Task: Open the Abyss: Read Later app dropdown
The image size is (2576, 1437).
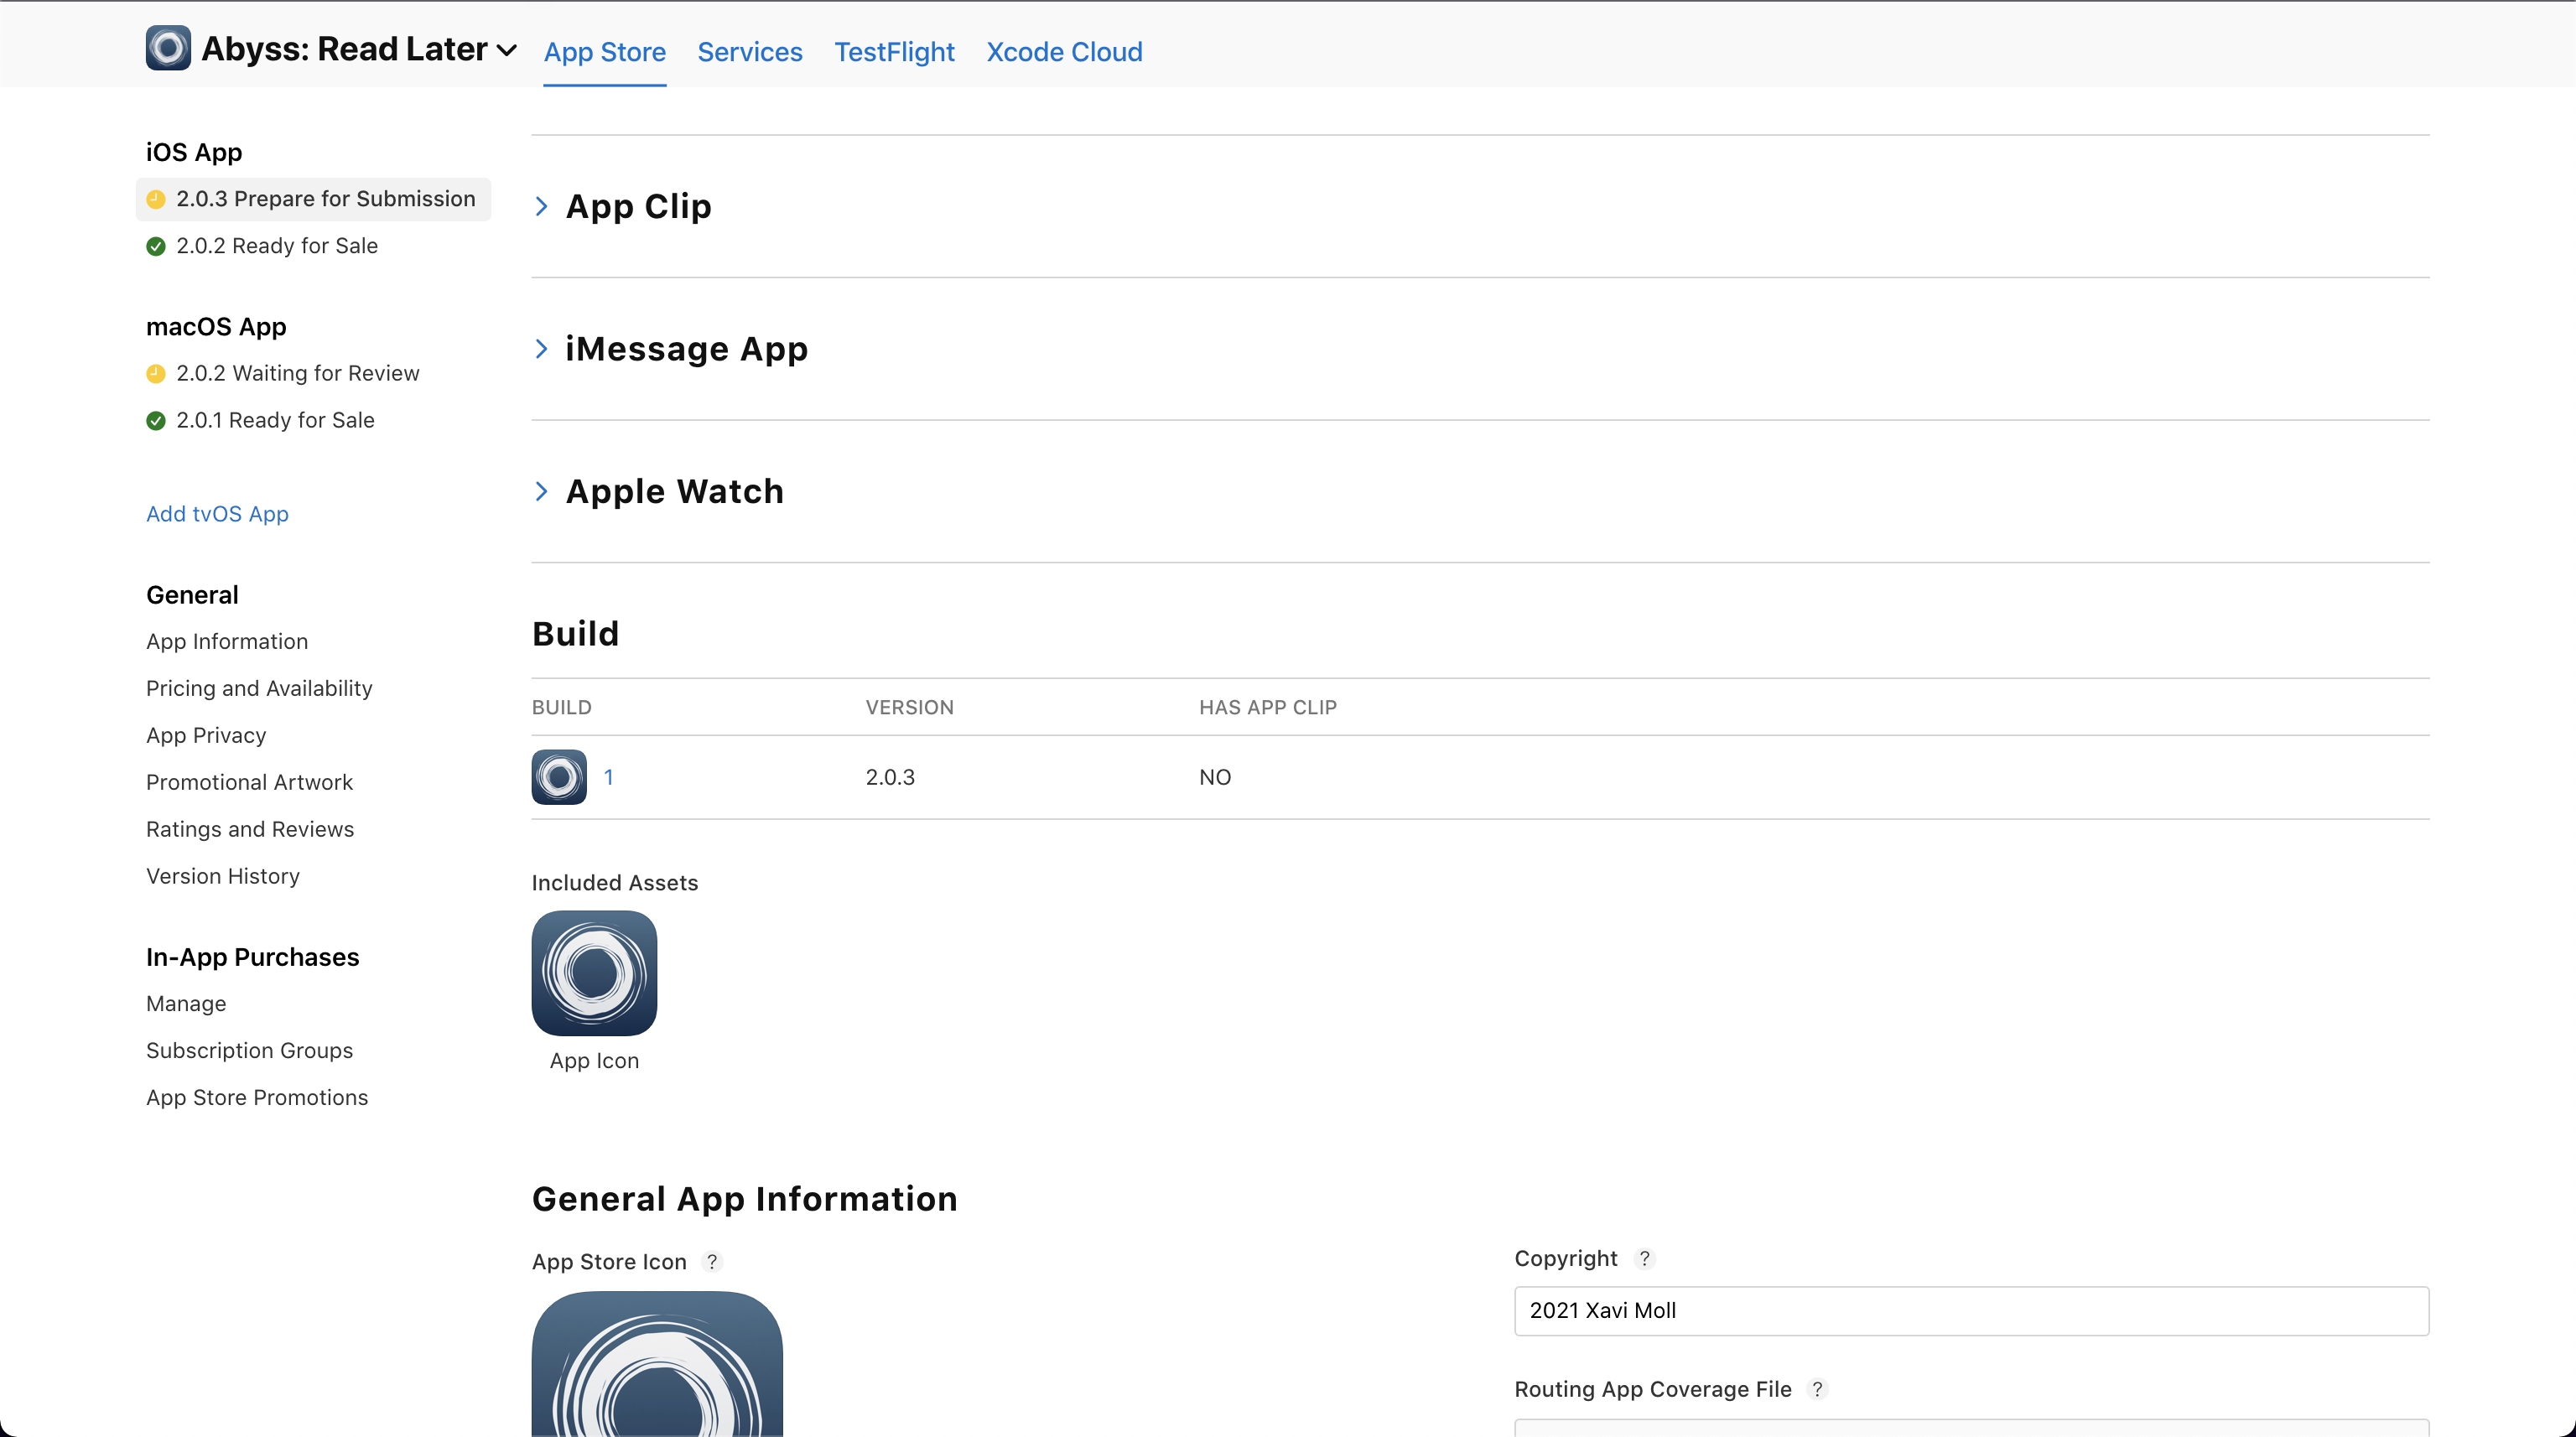Action: (x=507, y=50)
